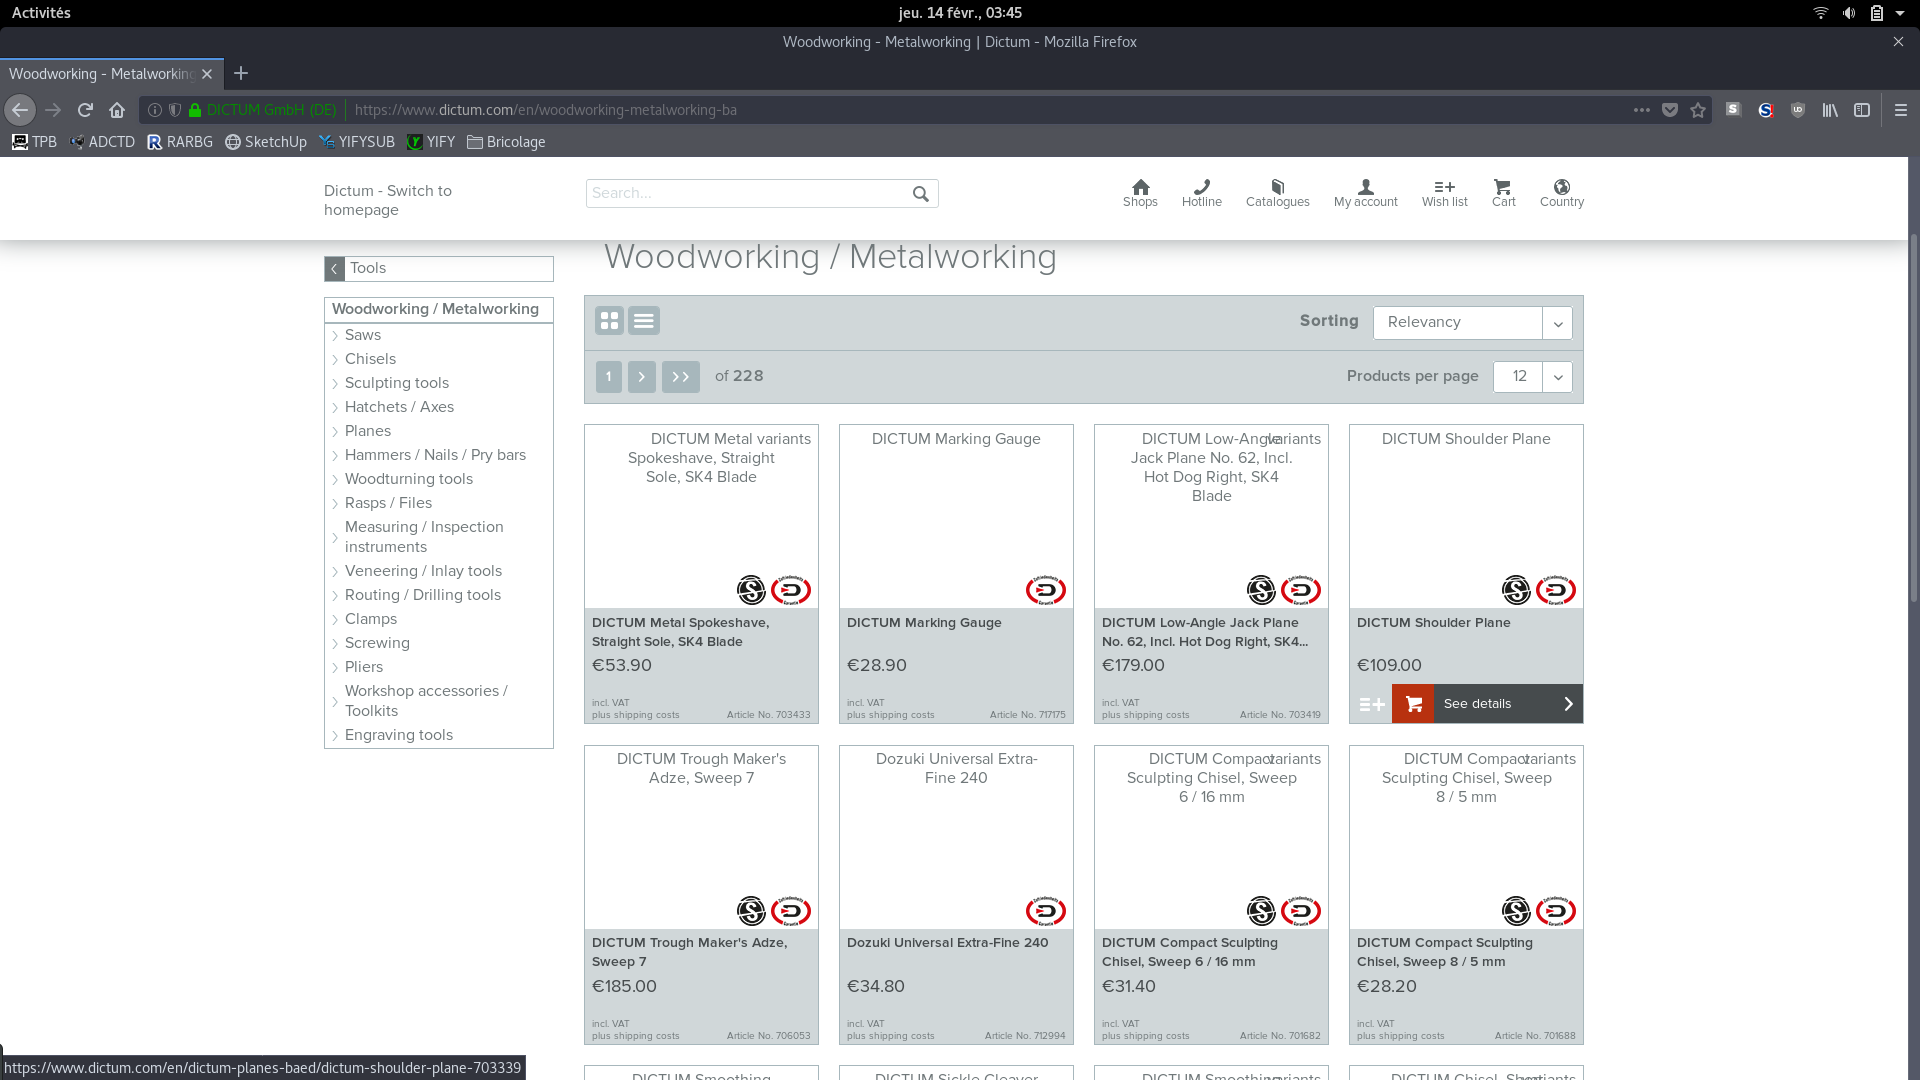Open Measuring / Inspection instruments category

click(424, 537)
